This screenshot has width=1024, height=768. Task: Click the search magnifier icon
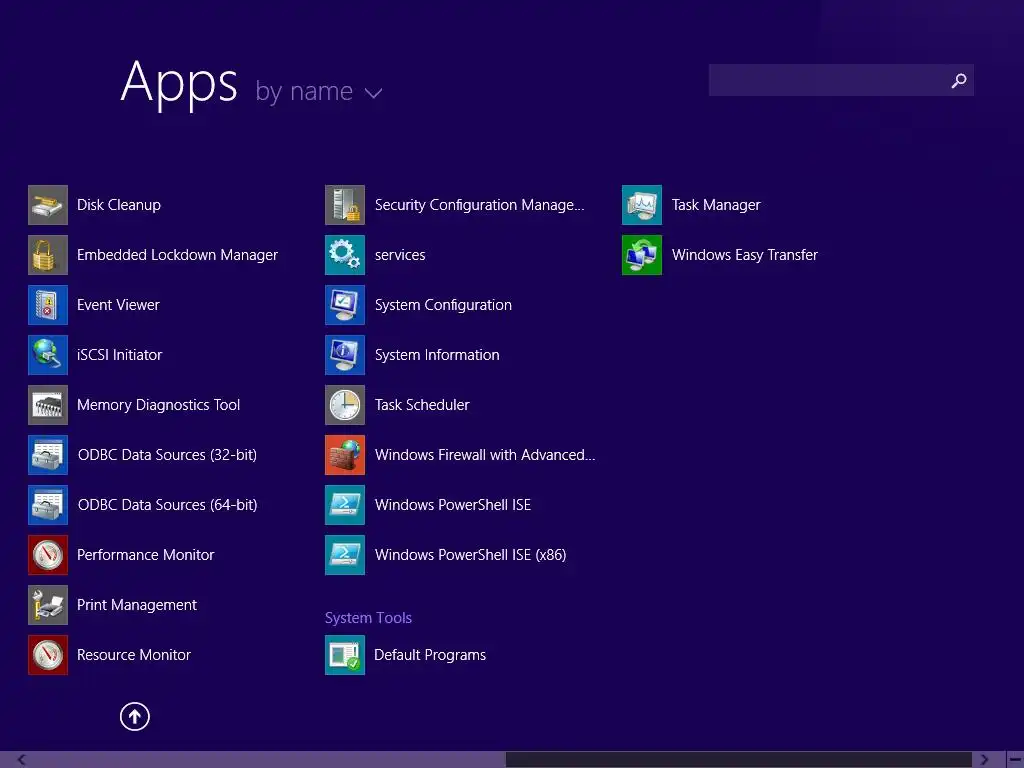click(959, 80)
